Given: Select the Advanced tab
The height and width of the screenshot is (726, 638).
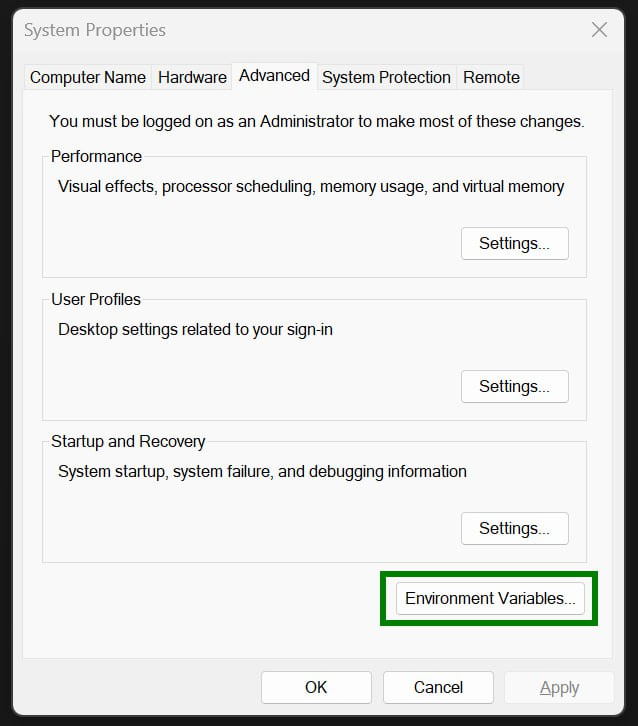Looking at the screenshot, I should 274,76.
